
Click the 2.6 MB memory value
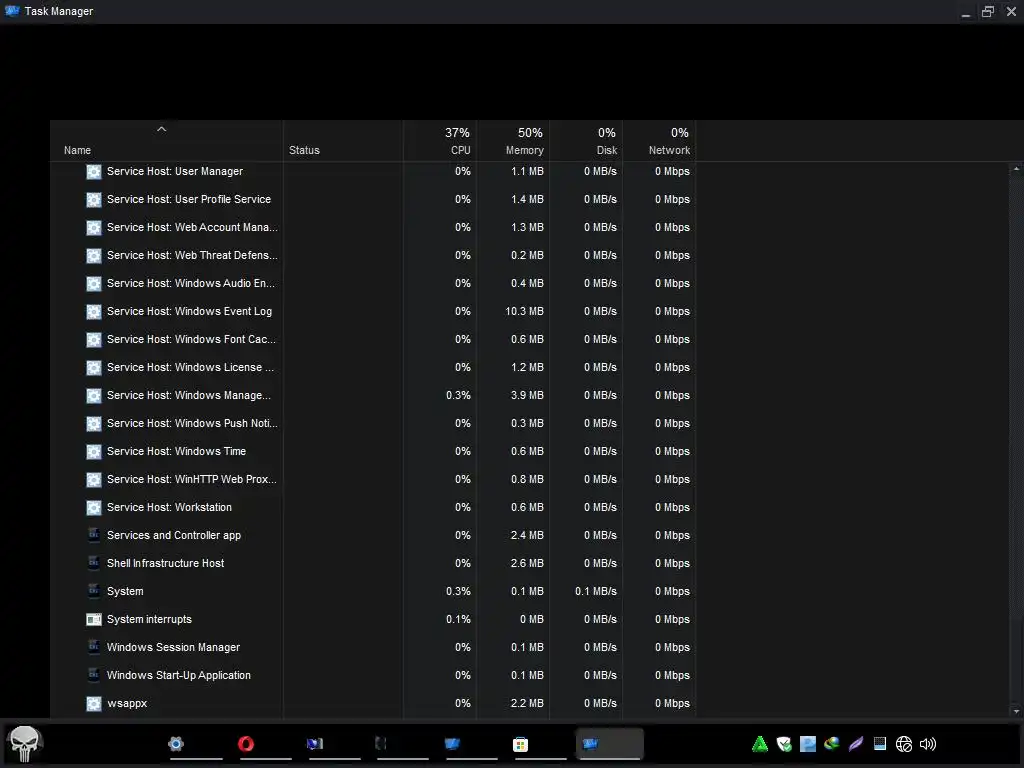527,563
